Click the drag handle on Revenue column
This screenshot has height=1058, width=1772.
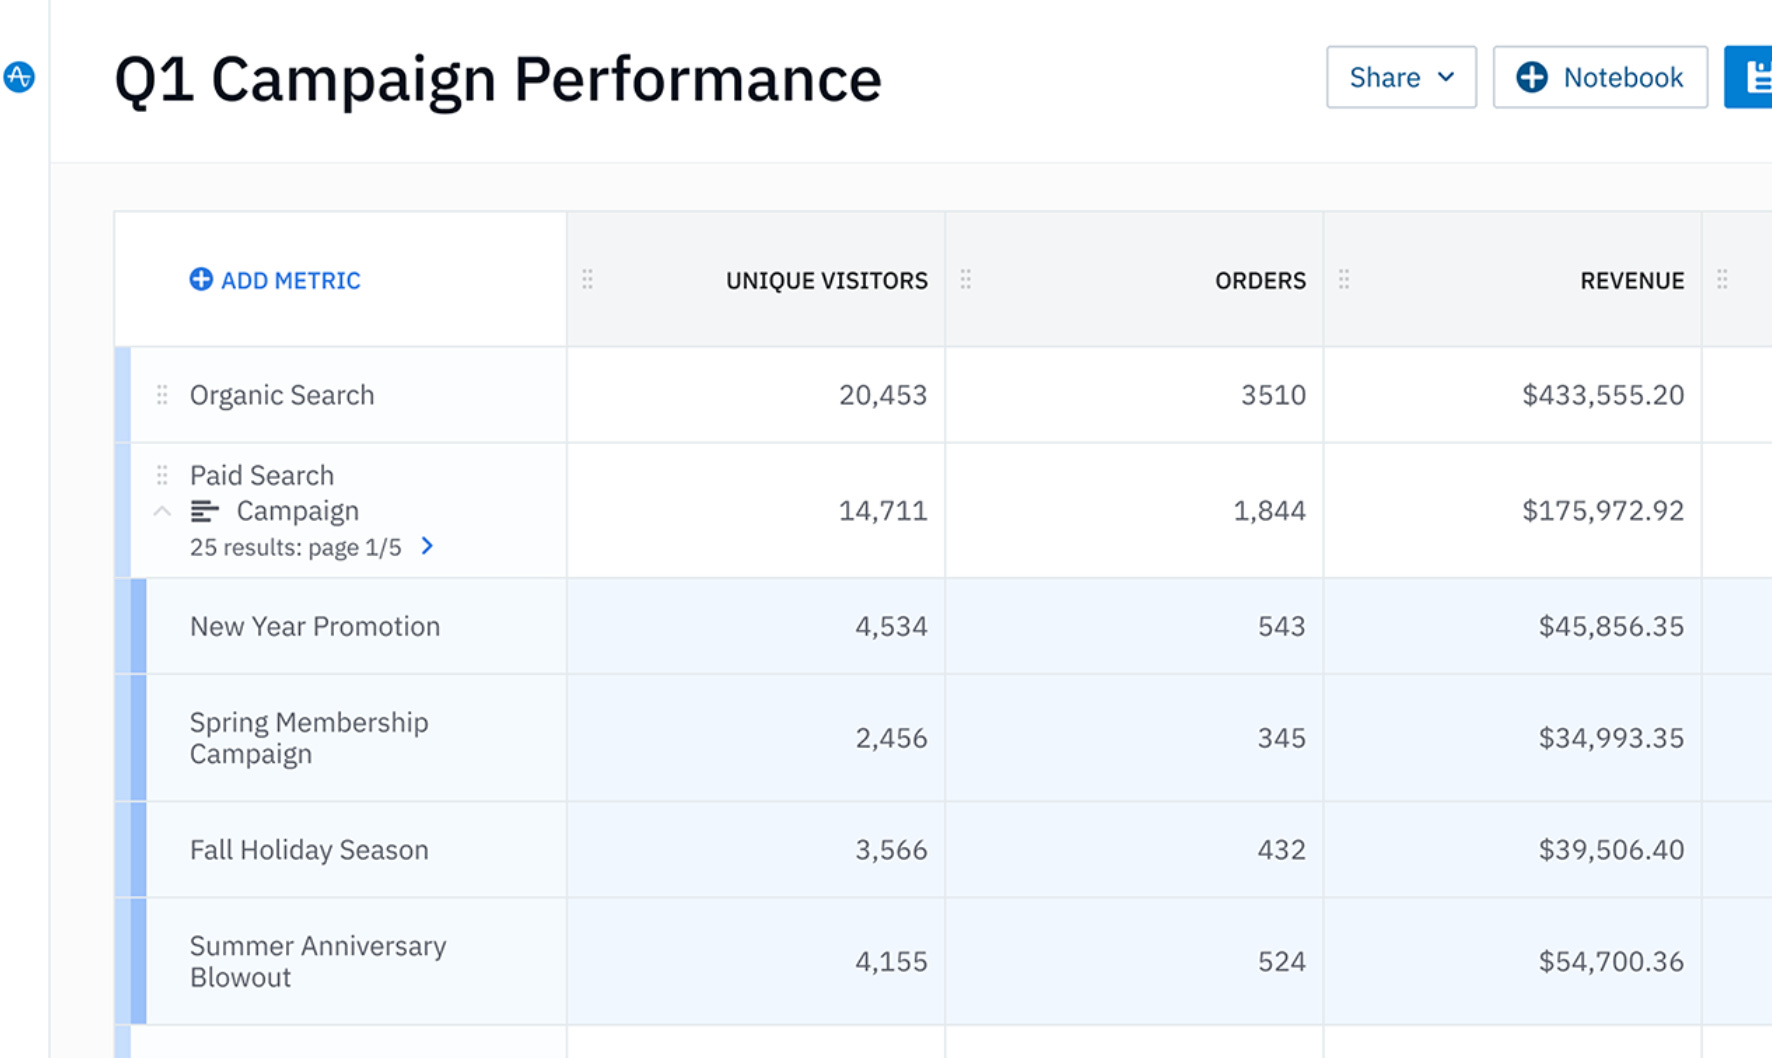pyautogui.click(x=1344, y=279)
